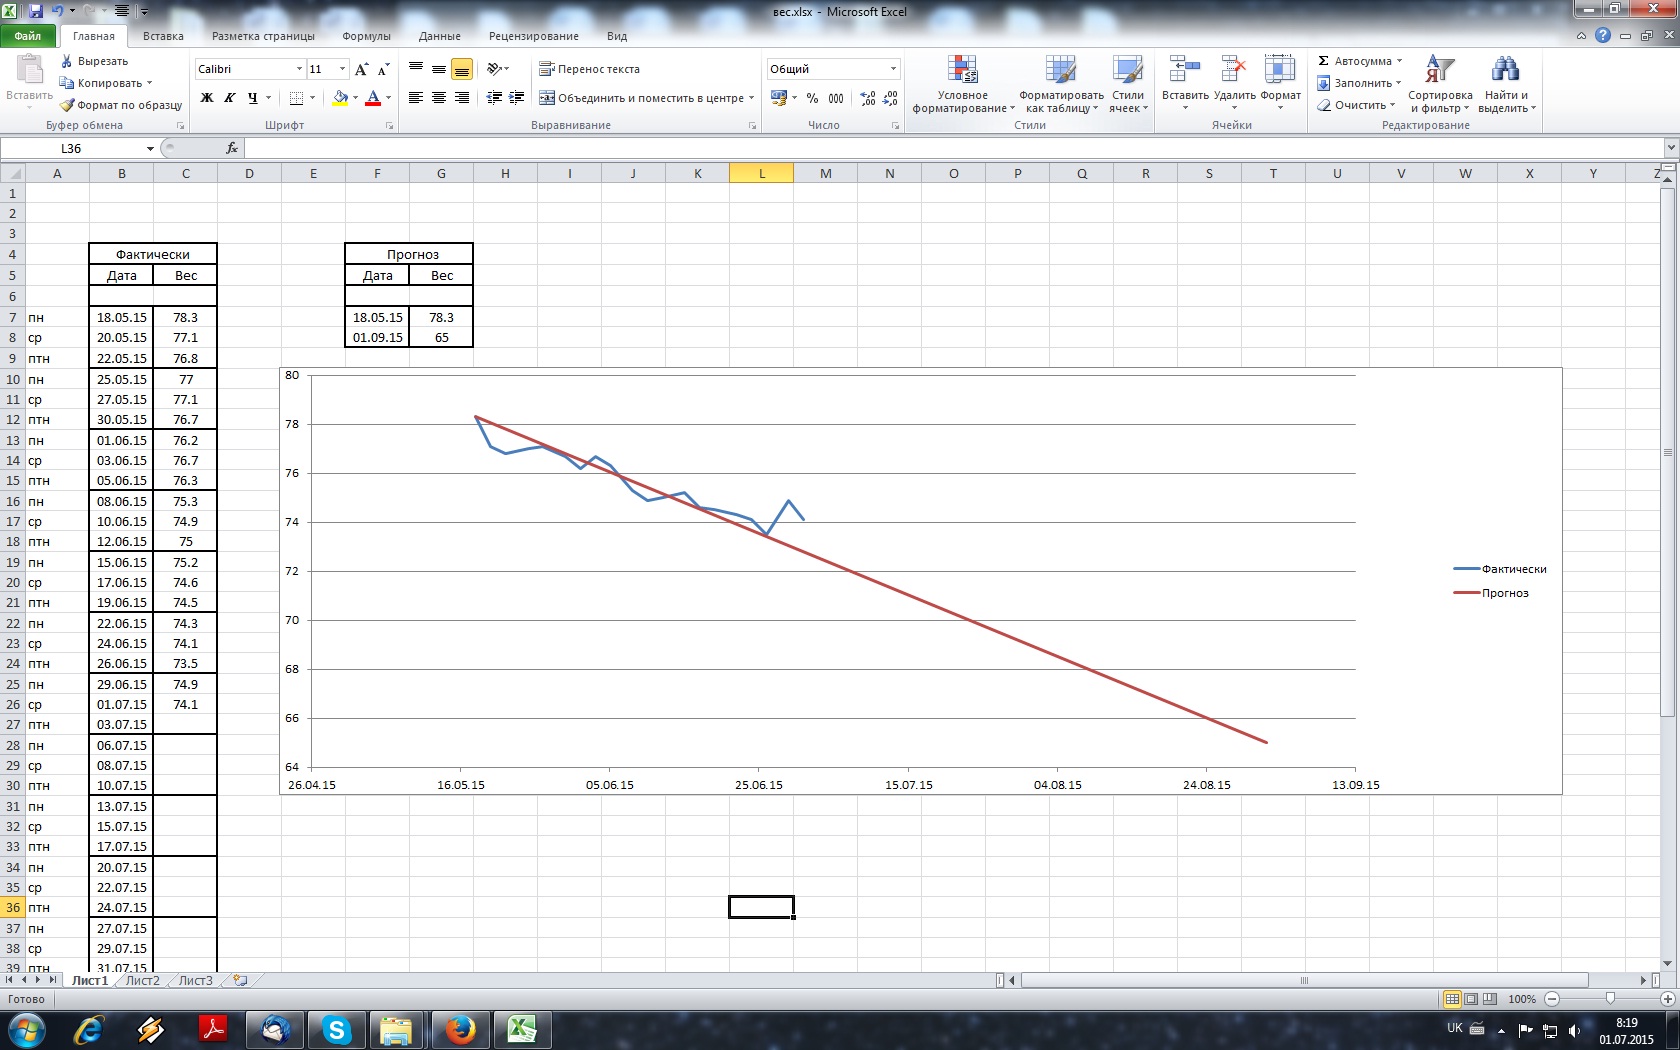The width and height of the screenshot is (1680, 1050).
Task: Click in the formula bar field
Action: 950,148
